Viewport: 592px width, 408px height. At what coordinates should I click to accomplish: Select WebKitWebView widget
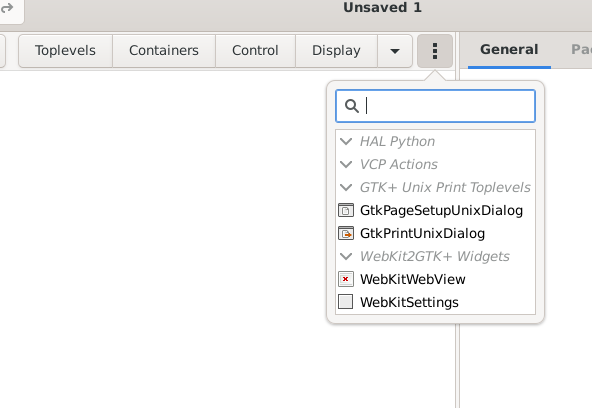435,280
